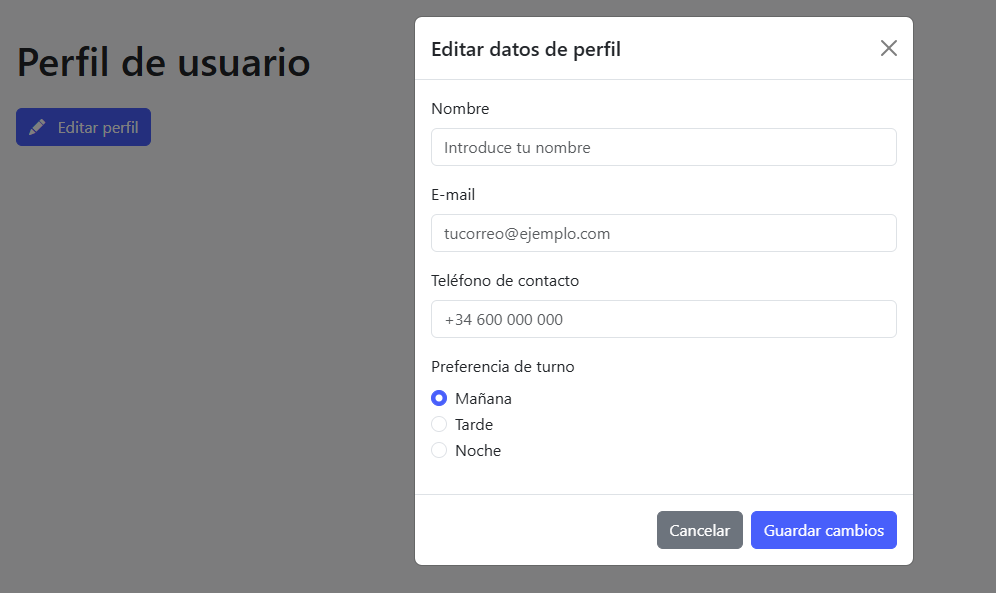Close the Editar datos de perfil dialog

point(888,48)
